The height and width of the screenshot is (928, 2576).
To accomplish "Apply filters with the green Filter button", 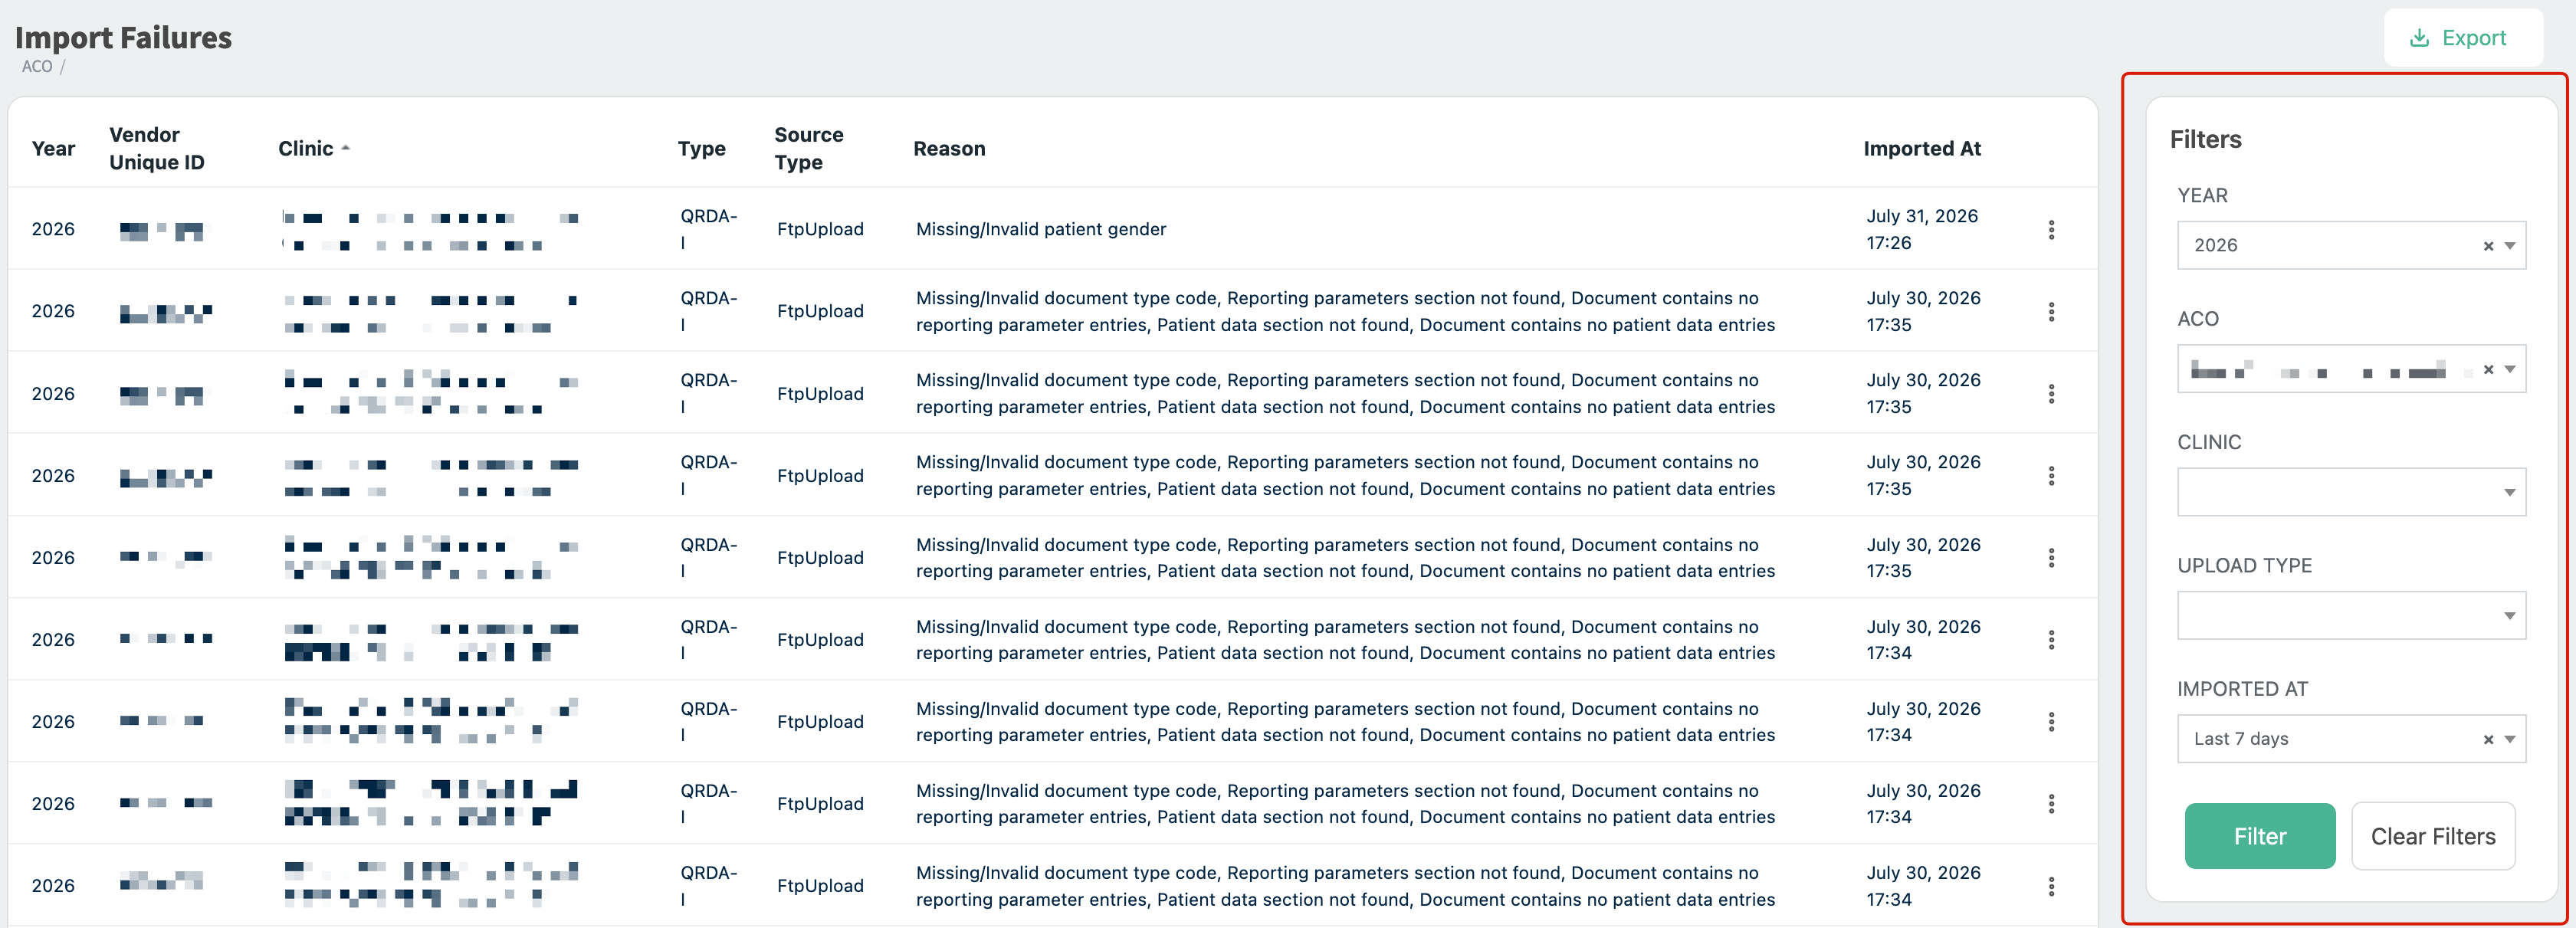I will [x=2259, y=836].
